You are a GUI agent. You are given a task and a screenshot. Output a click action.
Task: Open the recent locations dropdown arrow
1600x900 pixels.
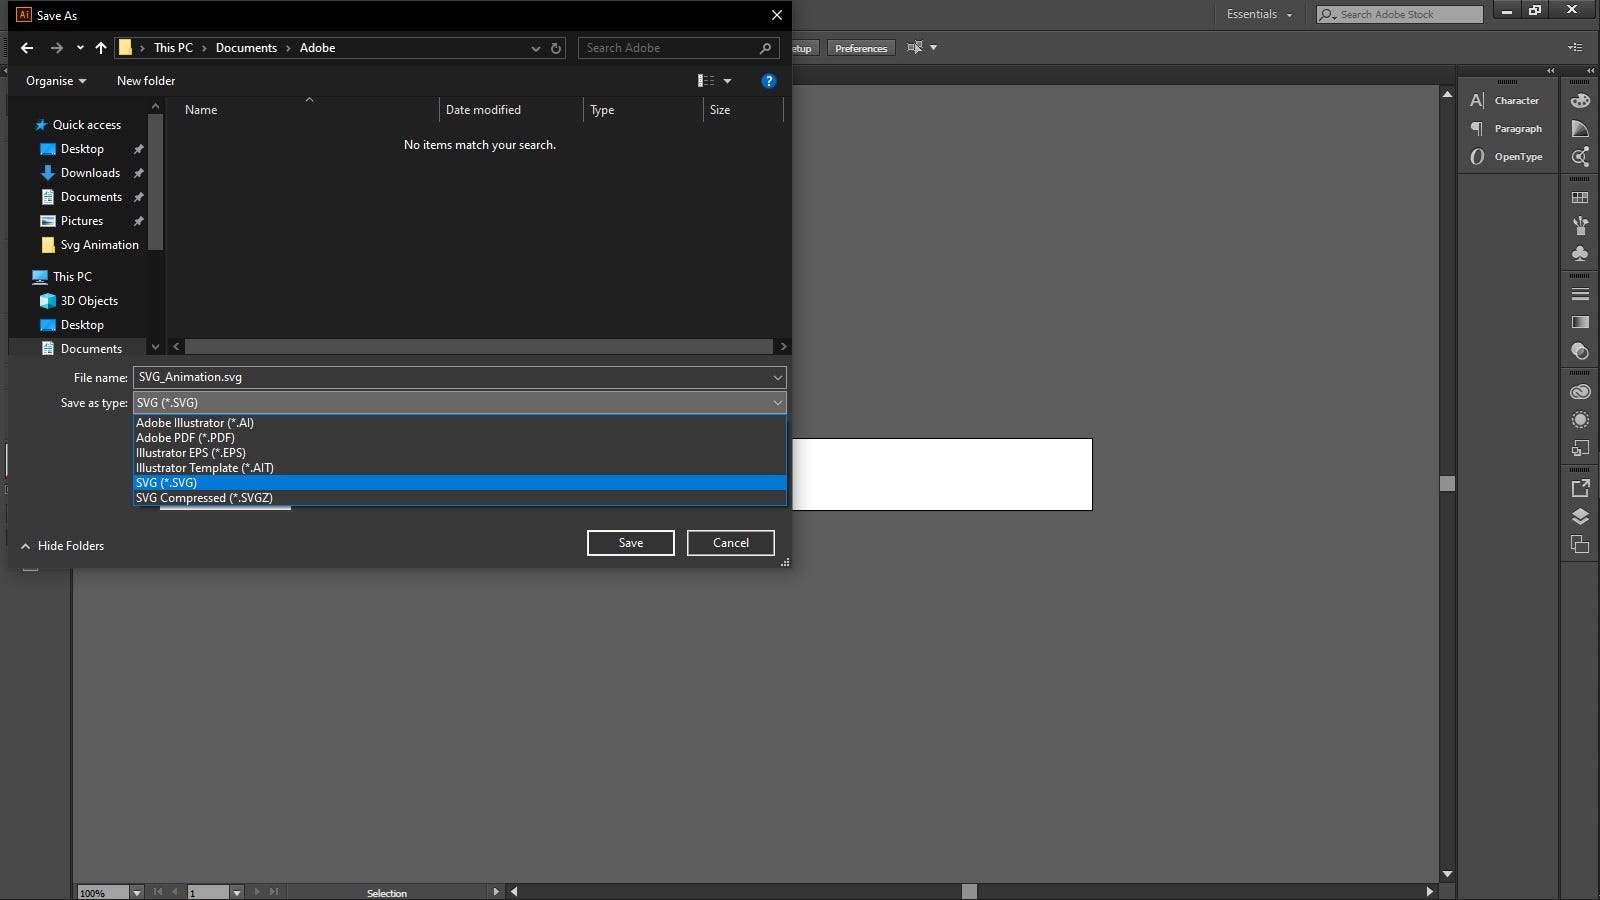click(80, 48)
